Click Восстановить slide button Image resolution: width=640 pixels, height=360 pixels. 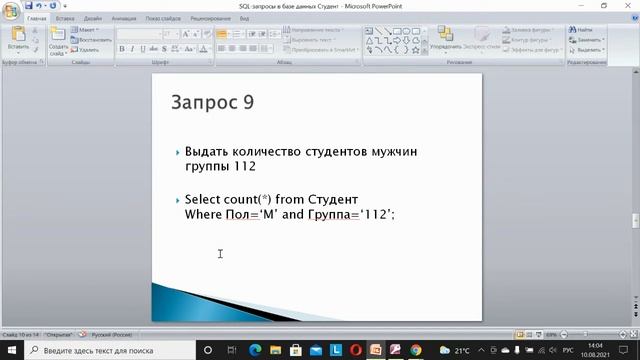click(x=91, y=40)
